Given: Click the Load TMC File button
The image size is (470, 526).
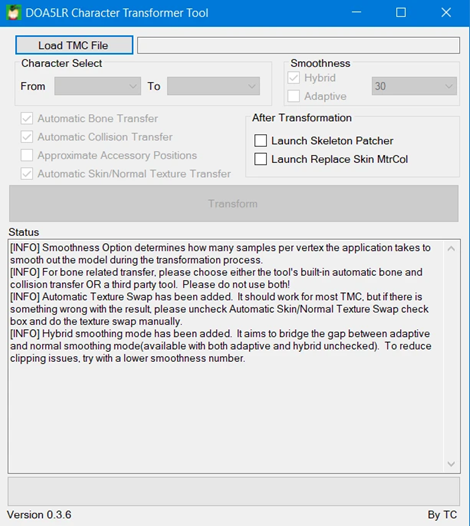Looking at the screenshot, I should pos(74,45).
